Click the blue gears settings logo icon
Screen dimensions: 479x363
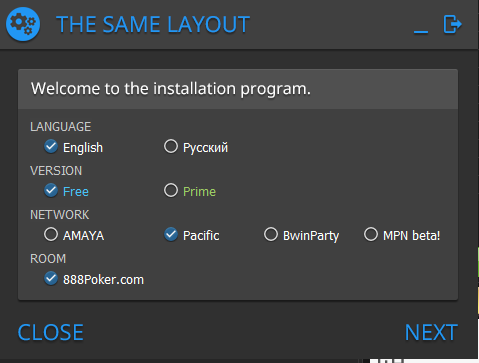click(x=23, y=24)
